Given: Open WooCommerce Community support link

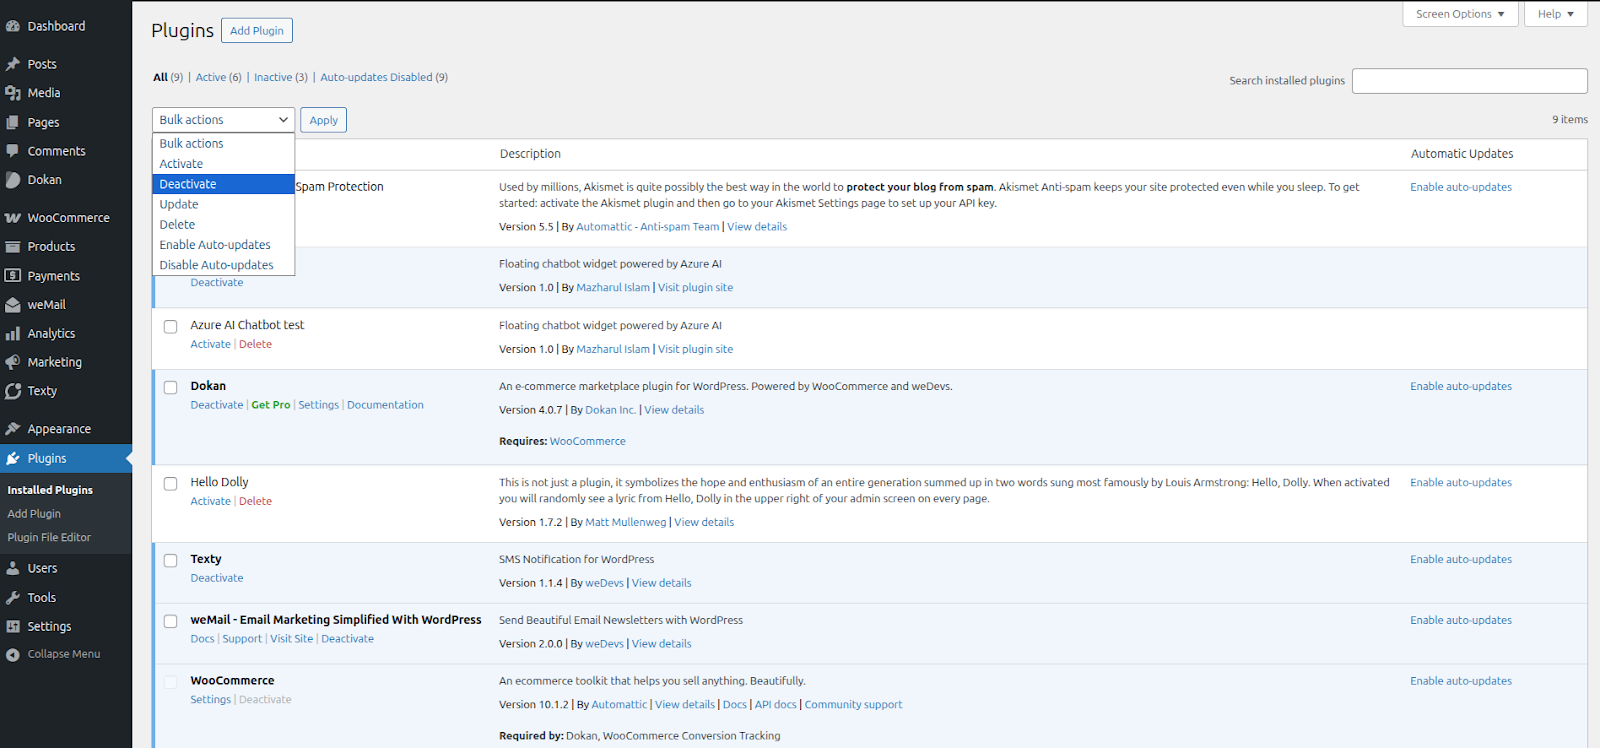Looking at the screenshot, I should [x=853, y=705].
